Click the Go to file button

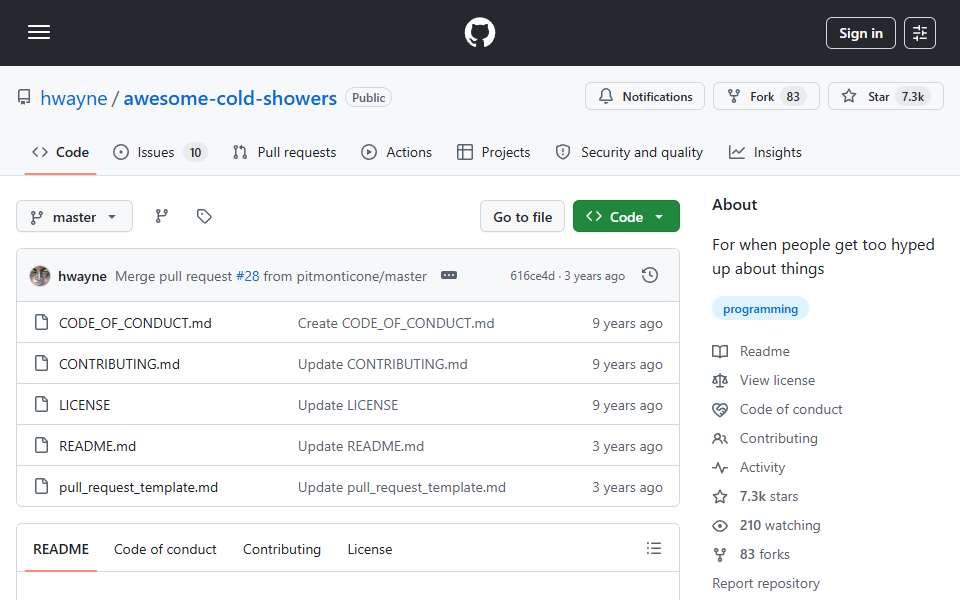[522, 217]
